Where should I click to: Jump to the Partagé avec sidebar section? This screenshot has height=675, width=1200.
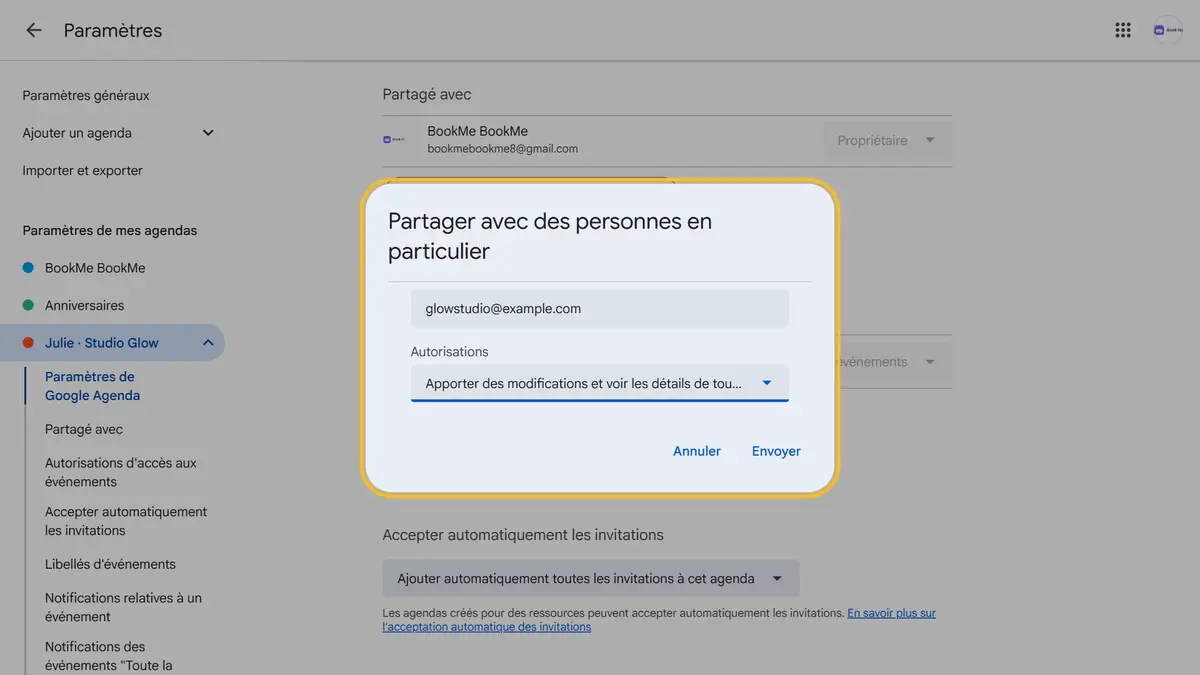point(84,429)
